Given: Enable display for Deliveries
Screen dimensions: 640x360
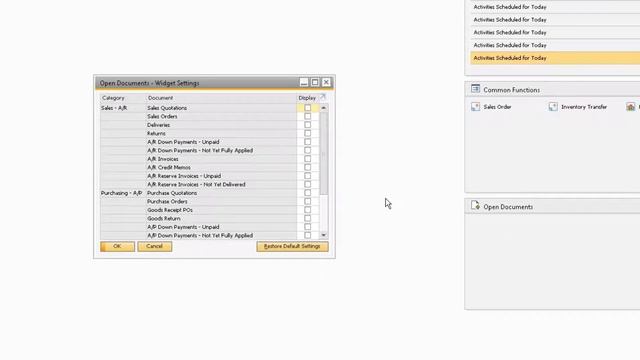Looking at the screenshot, I should coord(307,125).
